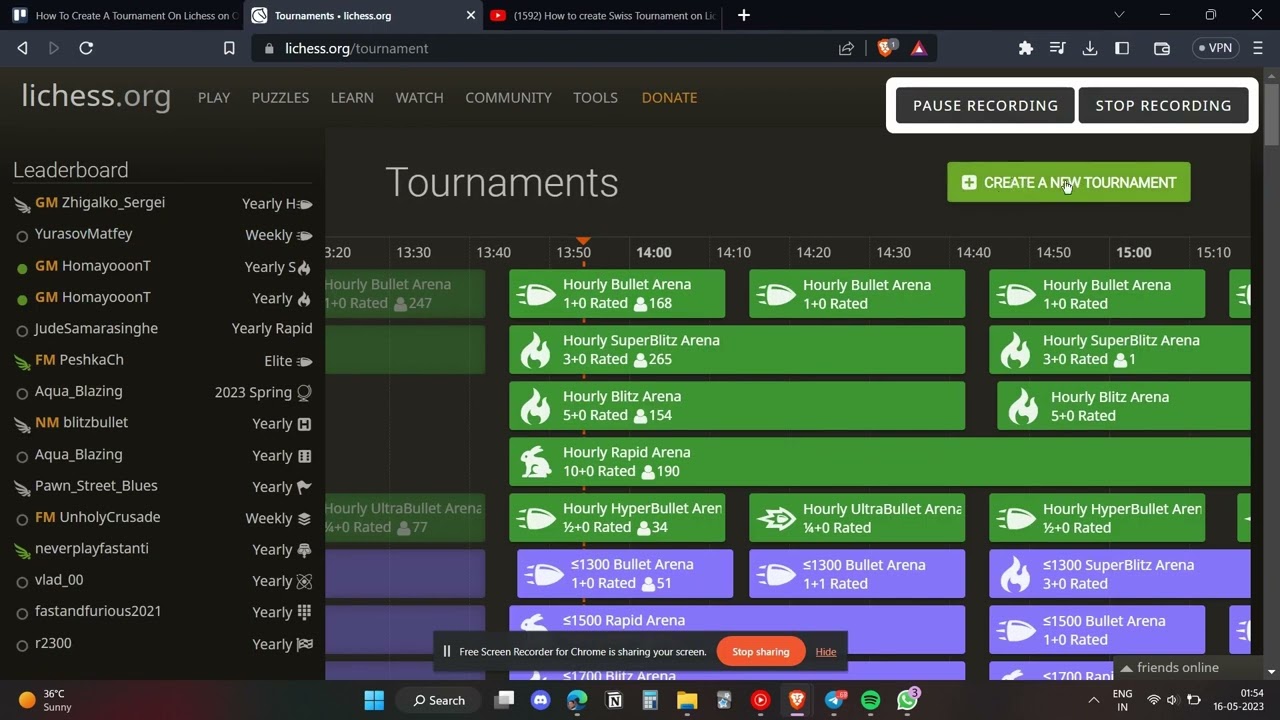The height and width of the screenshot is (720, 1280).
Task: Open the Brave Wallet icon
Action: coord(1162,48)
